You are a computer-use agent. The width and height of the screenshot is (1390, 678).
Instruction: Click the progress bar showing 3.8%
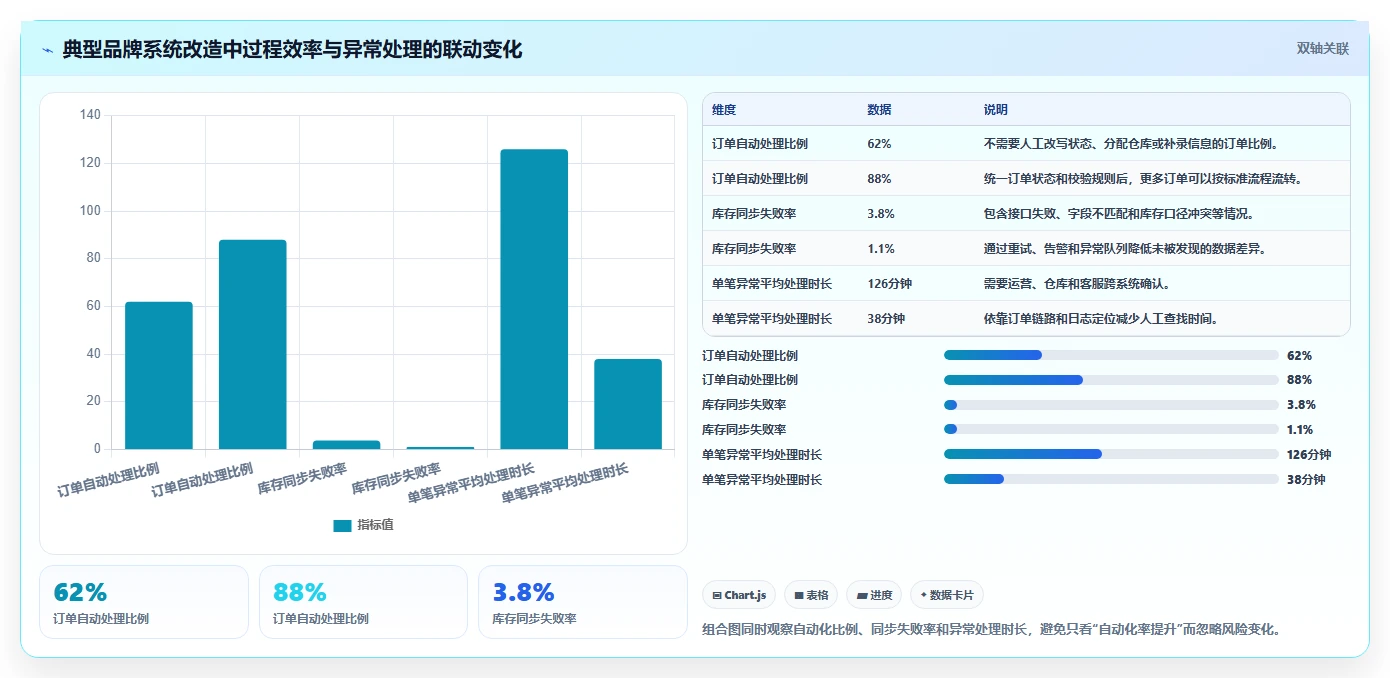(x=1111, y=405)
